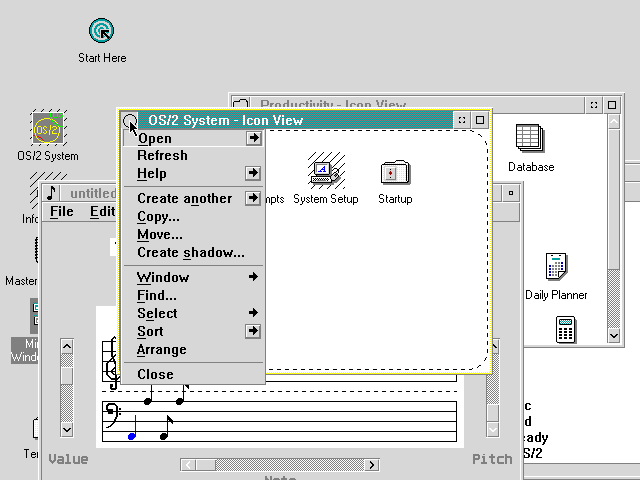
Task: Click the treble clef symbol
Action: [111, 363]
